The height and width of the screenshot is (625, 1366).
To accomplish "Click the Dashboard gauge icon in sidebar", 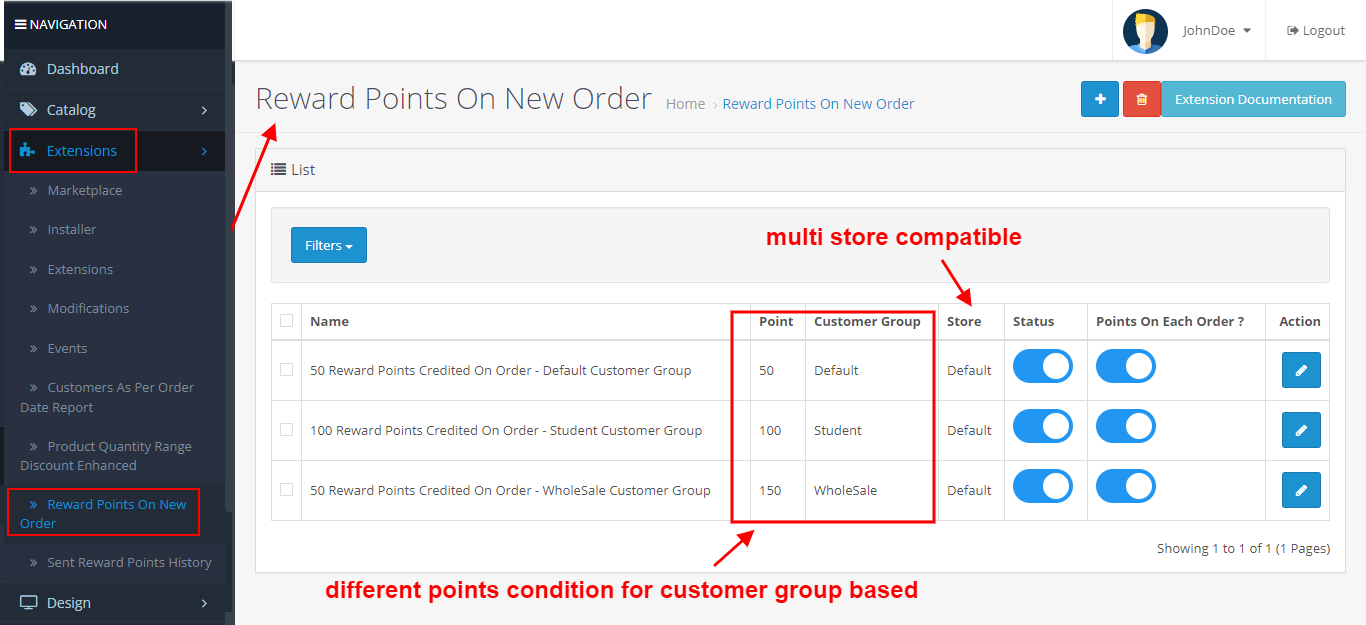I will (x=28, y=69).
